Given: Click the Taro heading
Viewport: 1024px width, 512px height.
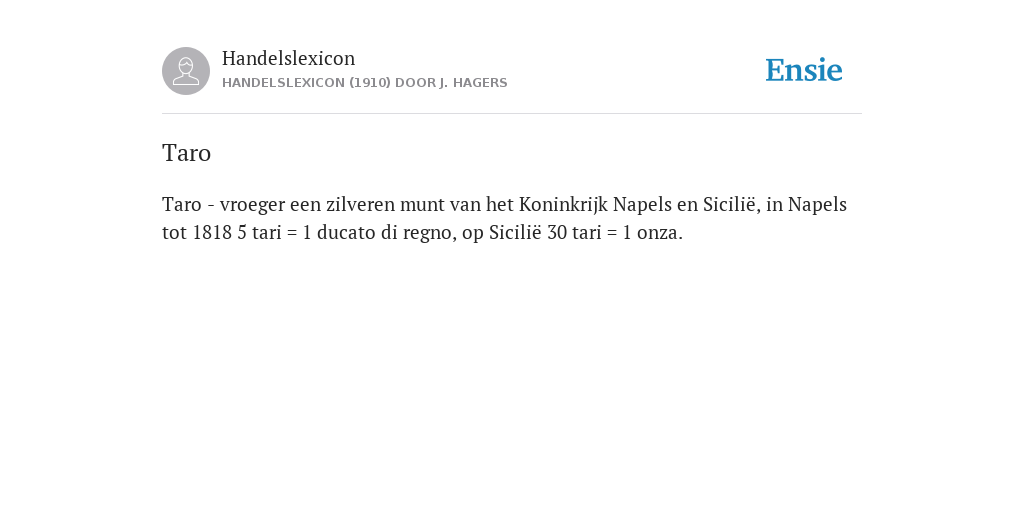Looking at the screenshot, I should tap(186, 153).
